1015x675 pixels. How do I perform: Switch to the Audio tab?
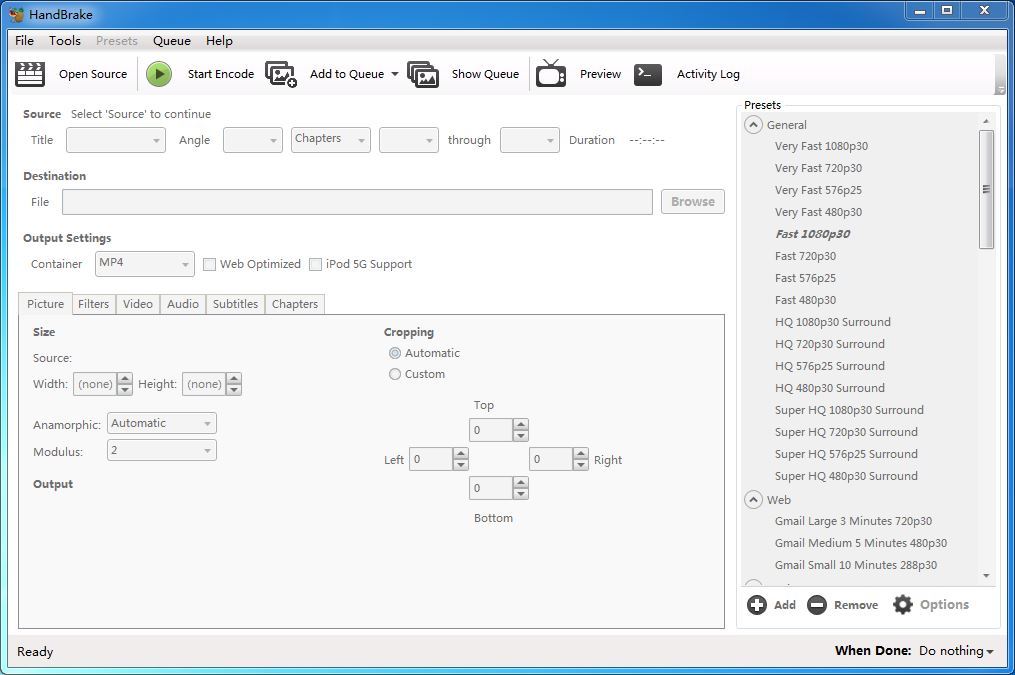[183, 304]
